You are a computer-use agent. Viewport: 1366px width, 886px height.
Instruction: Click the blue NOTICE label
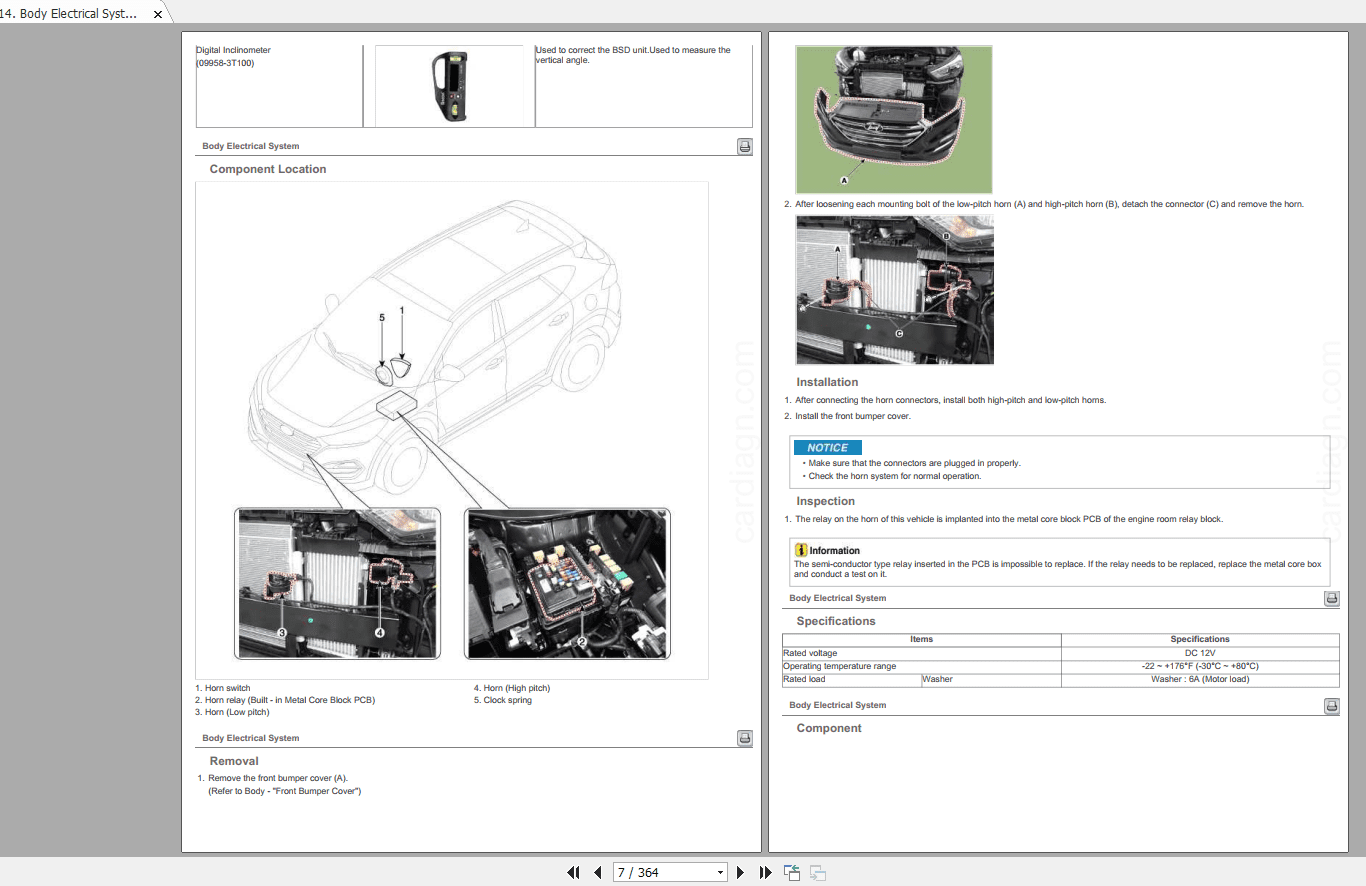click(x=827, y=447)
